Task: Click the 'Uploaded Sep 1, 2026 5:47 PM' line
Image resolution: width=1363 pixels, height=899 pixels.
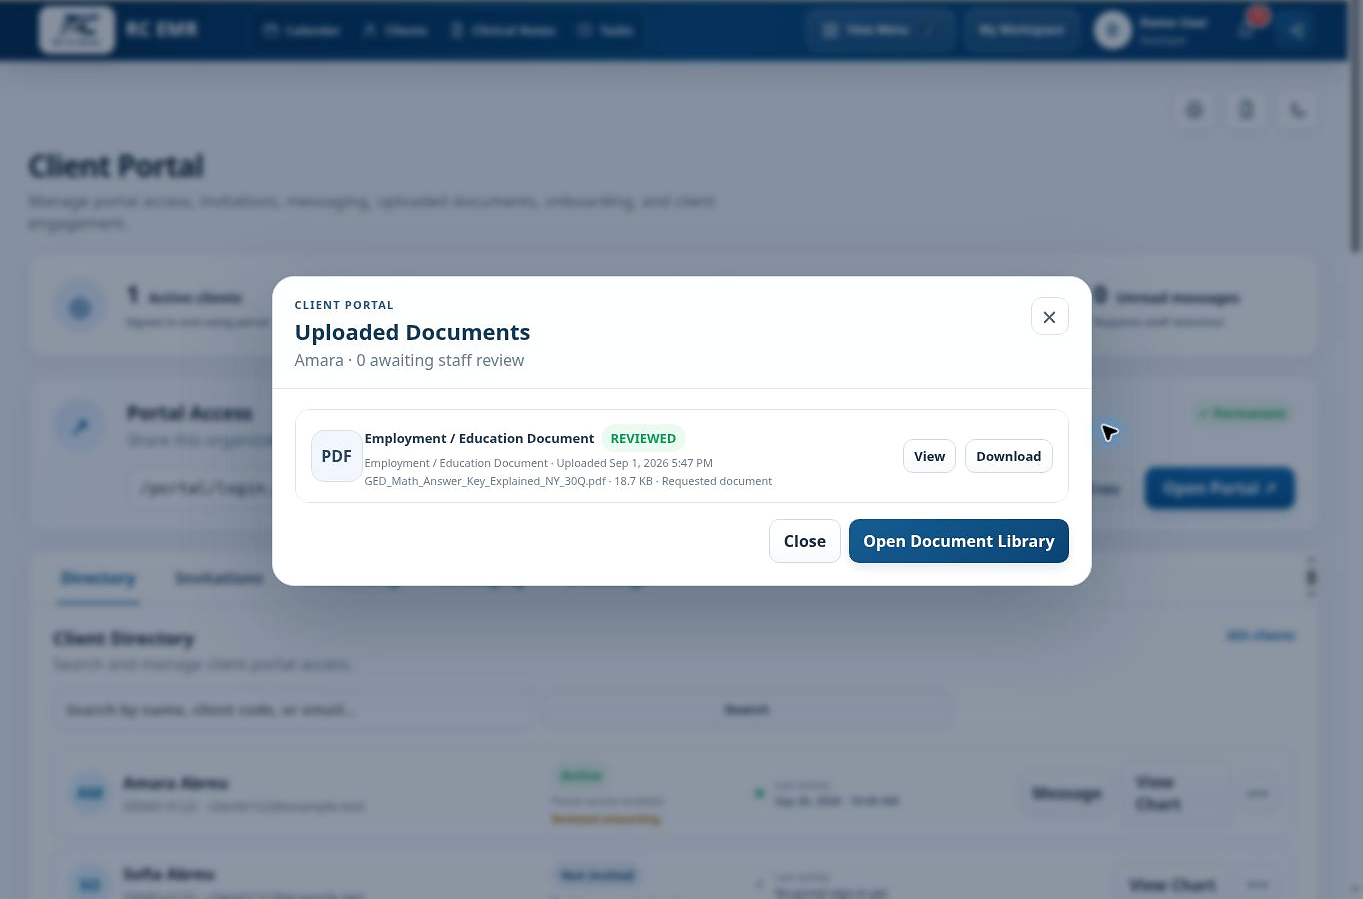Action: 538,463
